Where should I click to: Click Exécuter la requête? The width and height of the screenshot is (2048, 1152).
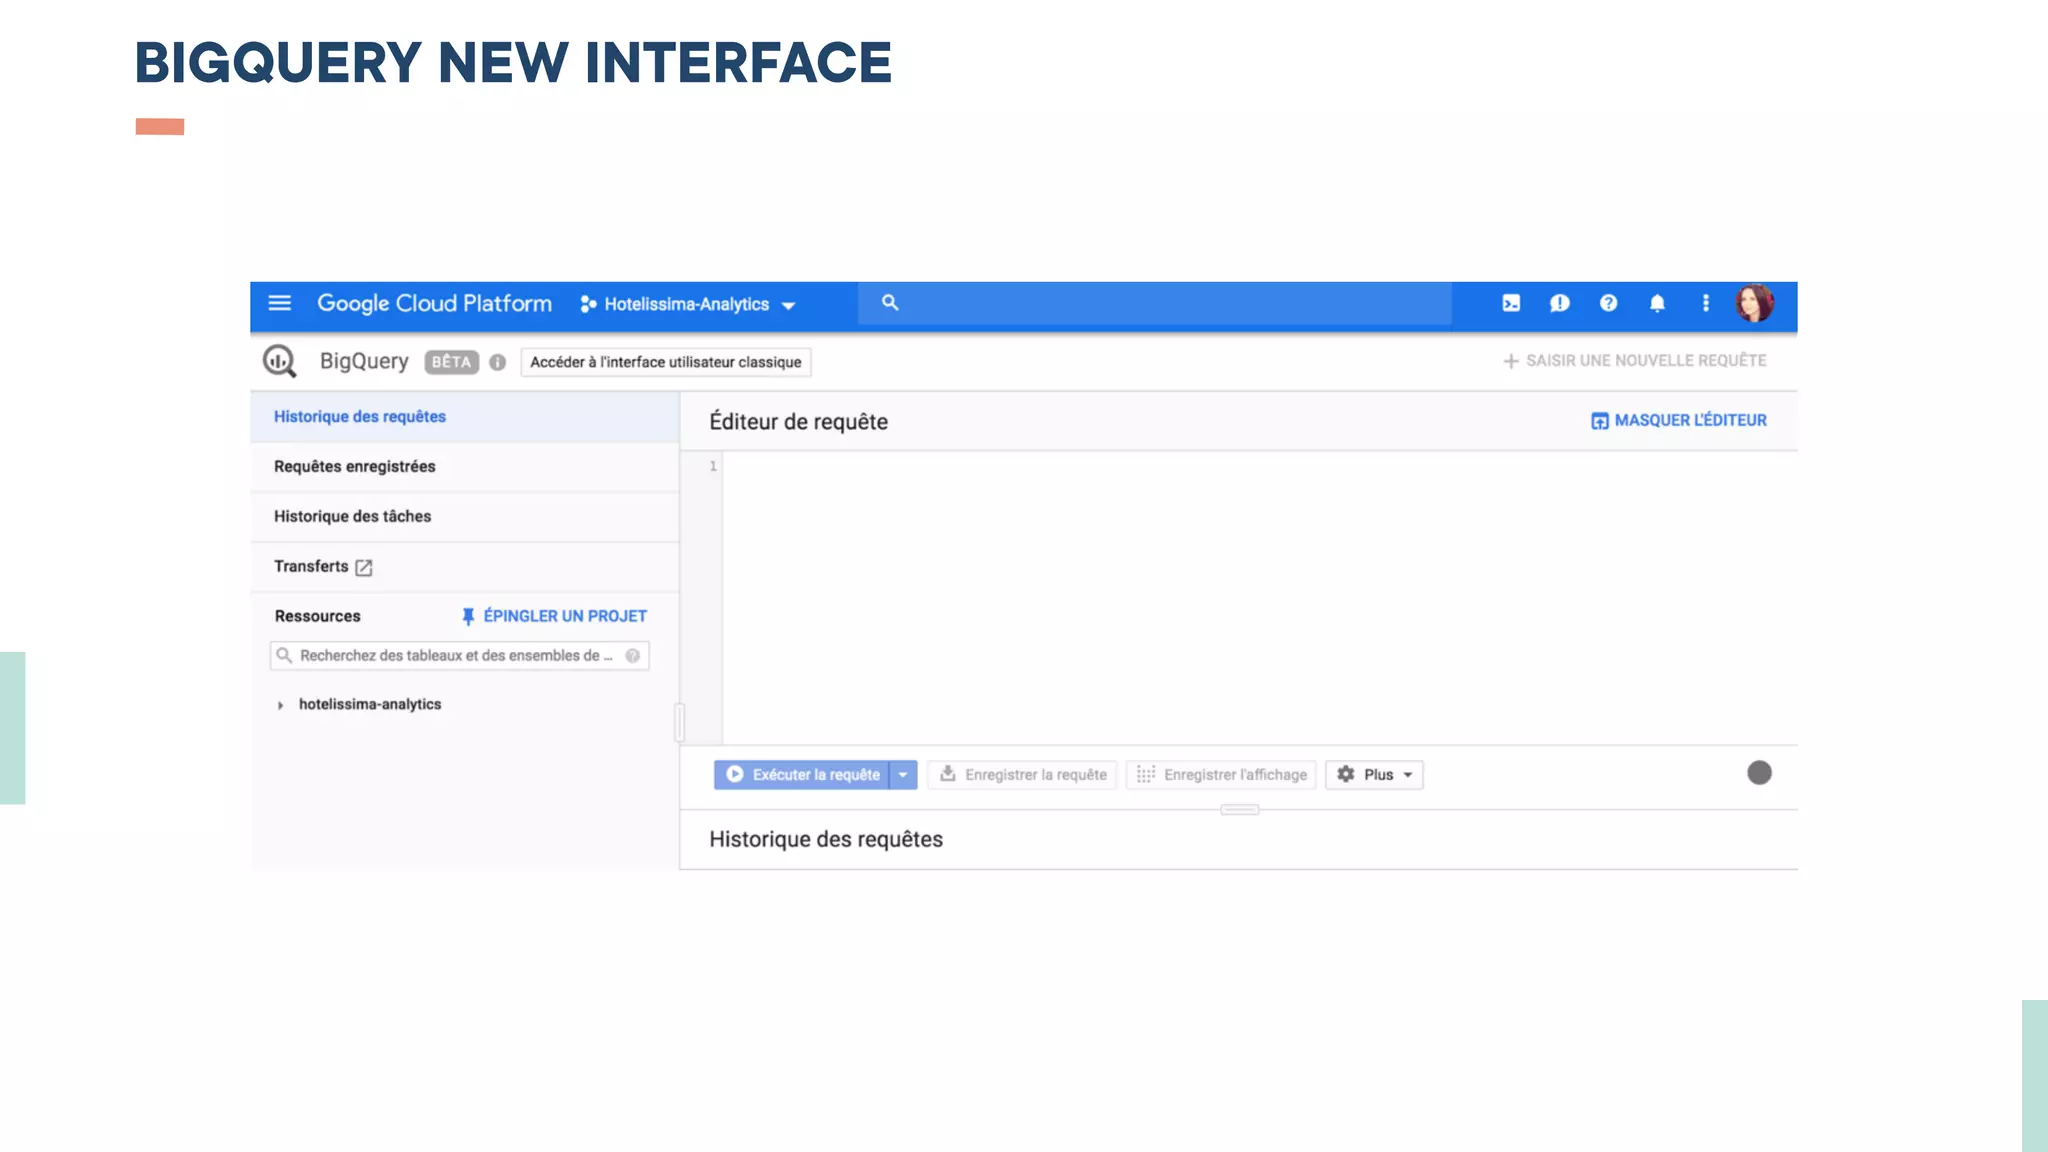tap(802, 775)
